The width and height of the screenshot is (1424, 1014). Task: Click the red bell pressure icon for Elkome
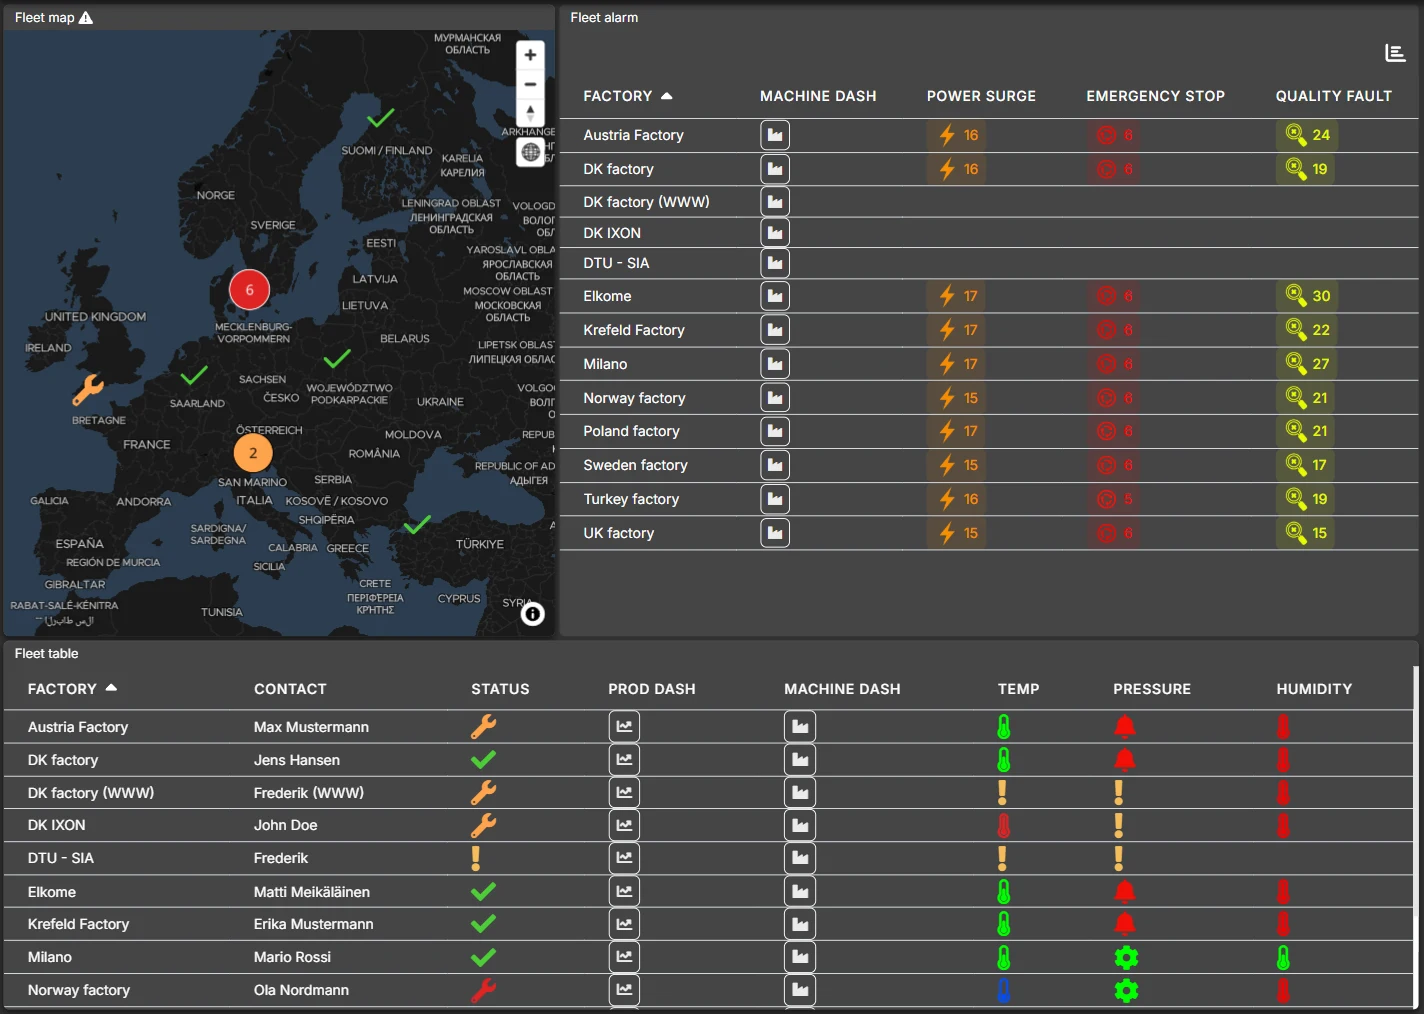click(x=1125, y=891)
